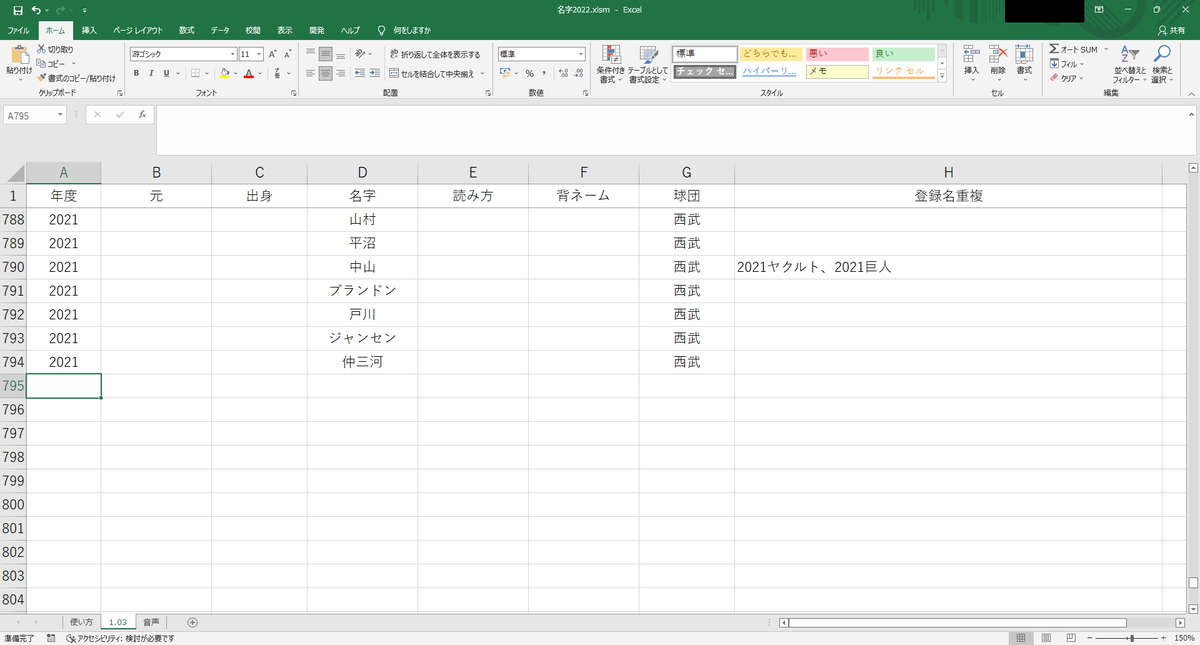Apply percent style %
This screenshot has width=1200, height=645.
point(529,73)
